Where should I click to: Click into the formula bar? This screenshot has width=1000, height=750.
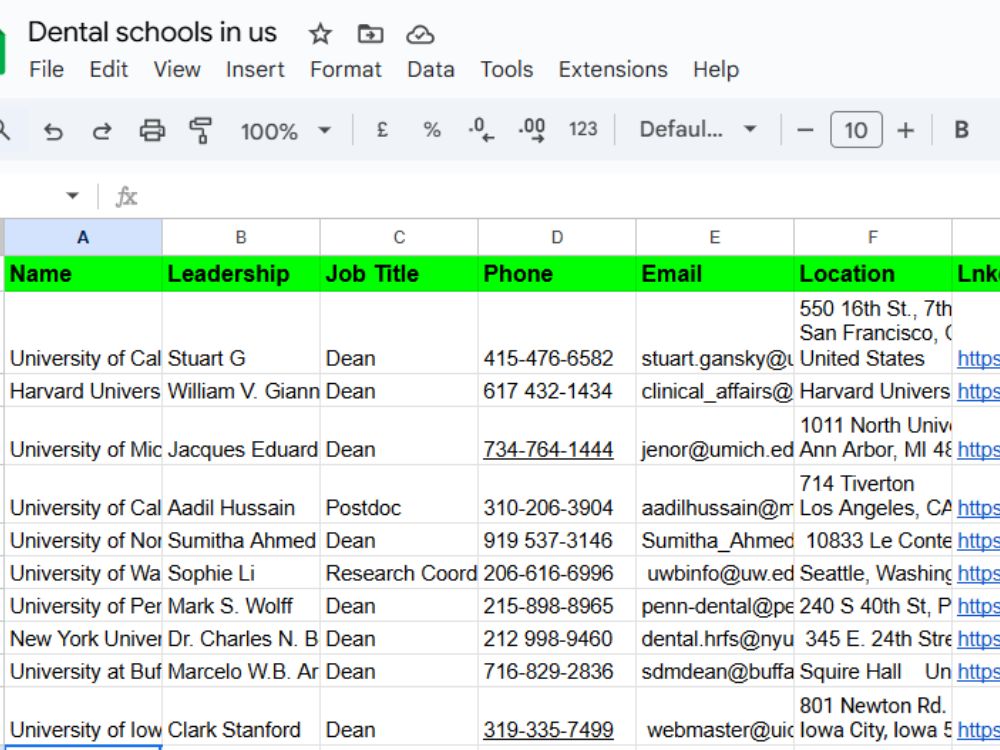pos(568,196)
